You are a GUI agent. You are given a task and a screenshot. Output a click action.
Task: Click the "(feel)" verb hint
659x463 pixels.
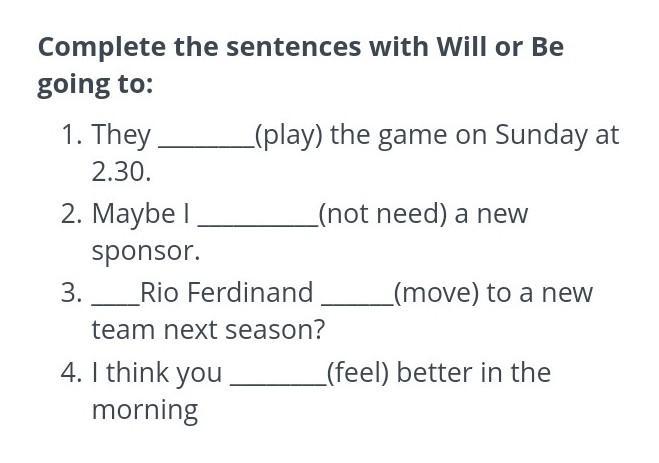click(358, 372)
